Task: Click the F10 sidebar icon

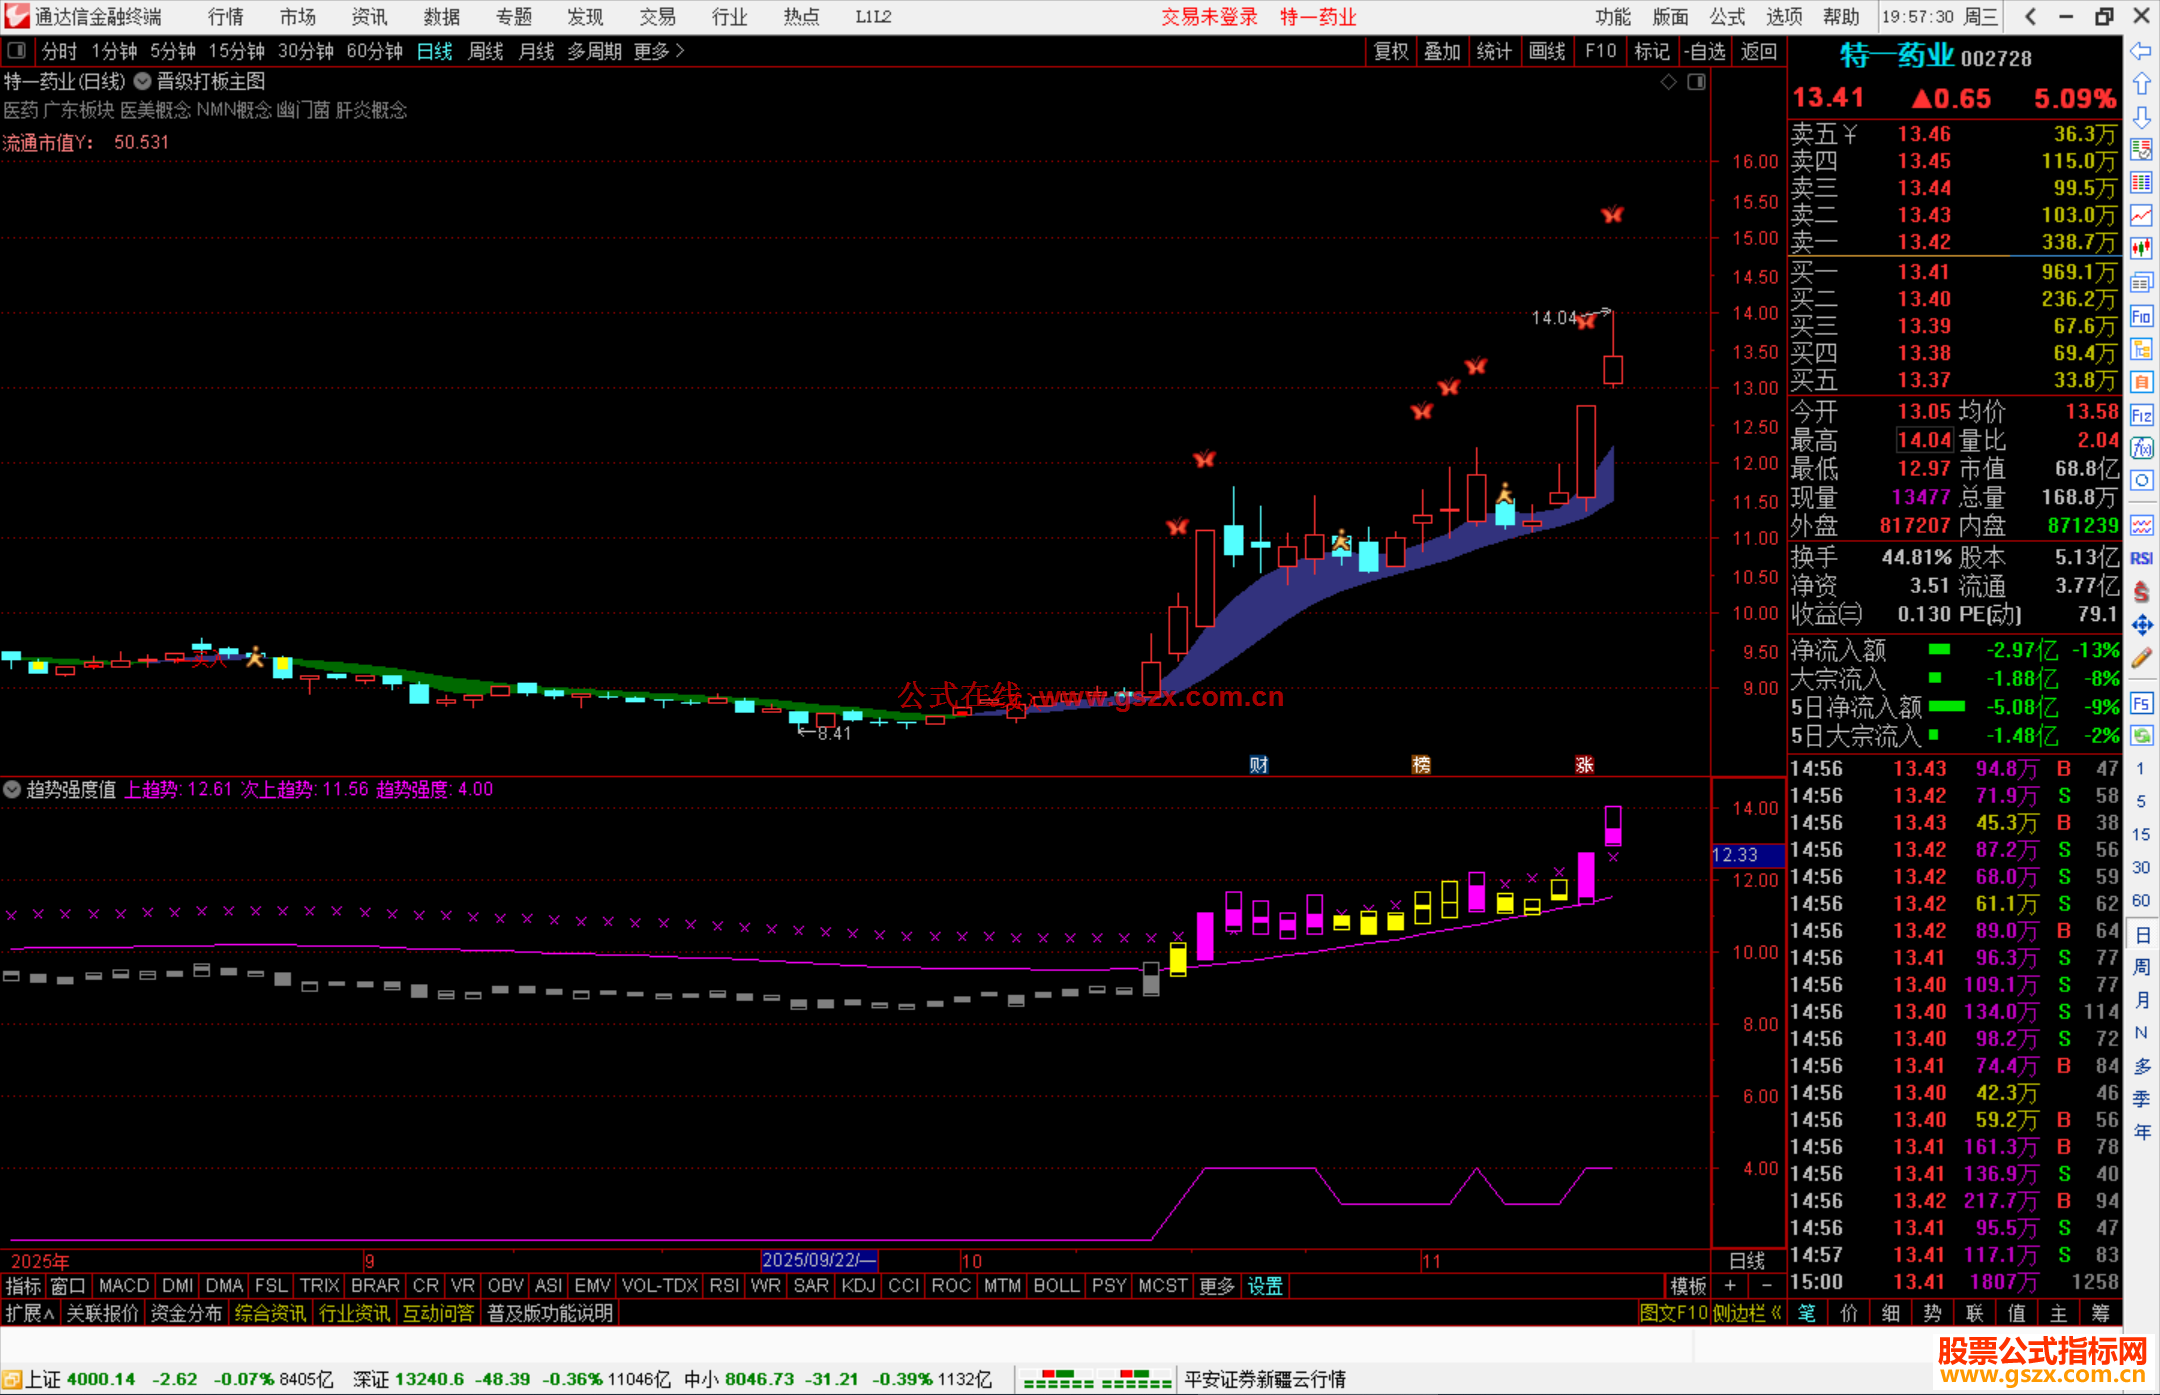Action: (x=2141, y=317)
